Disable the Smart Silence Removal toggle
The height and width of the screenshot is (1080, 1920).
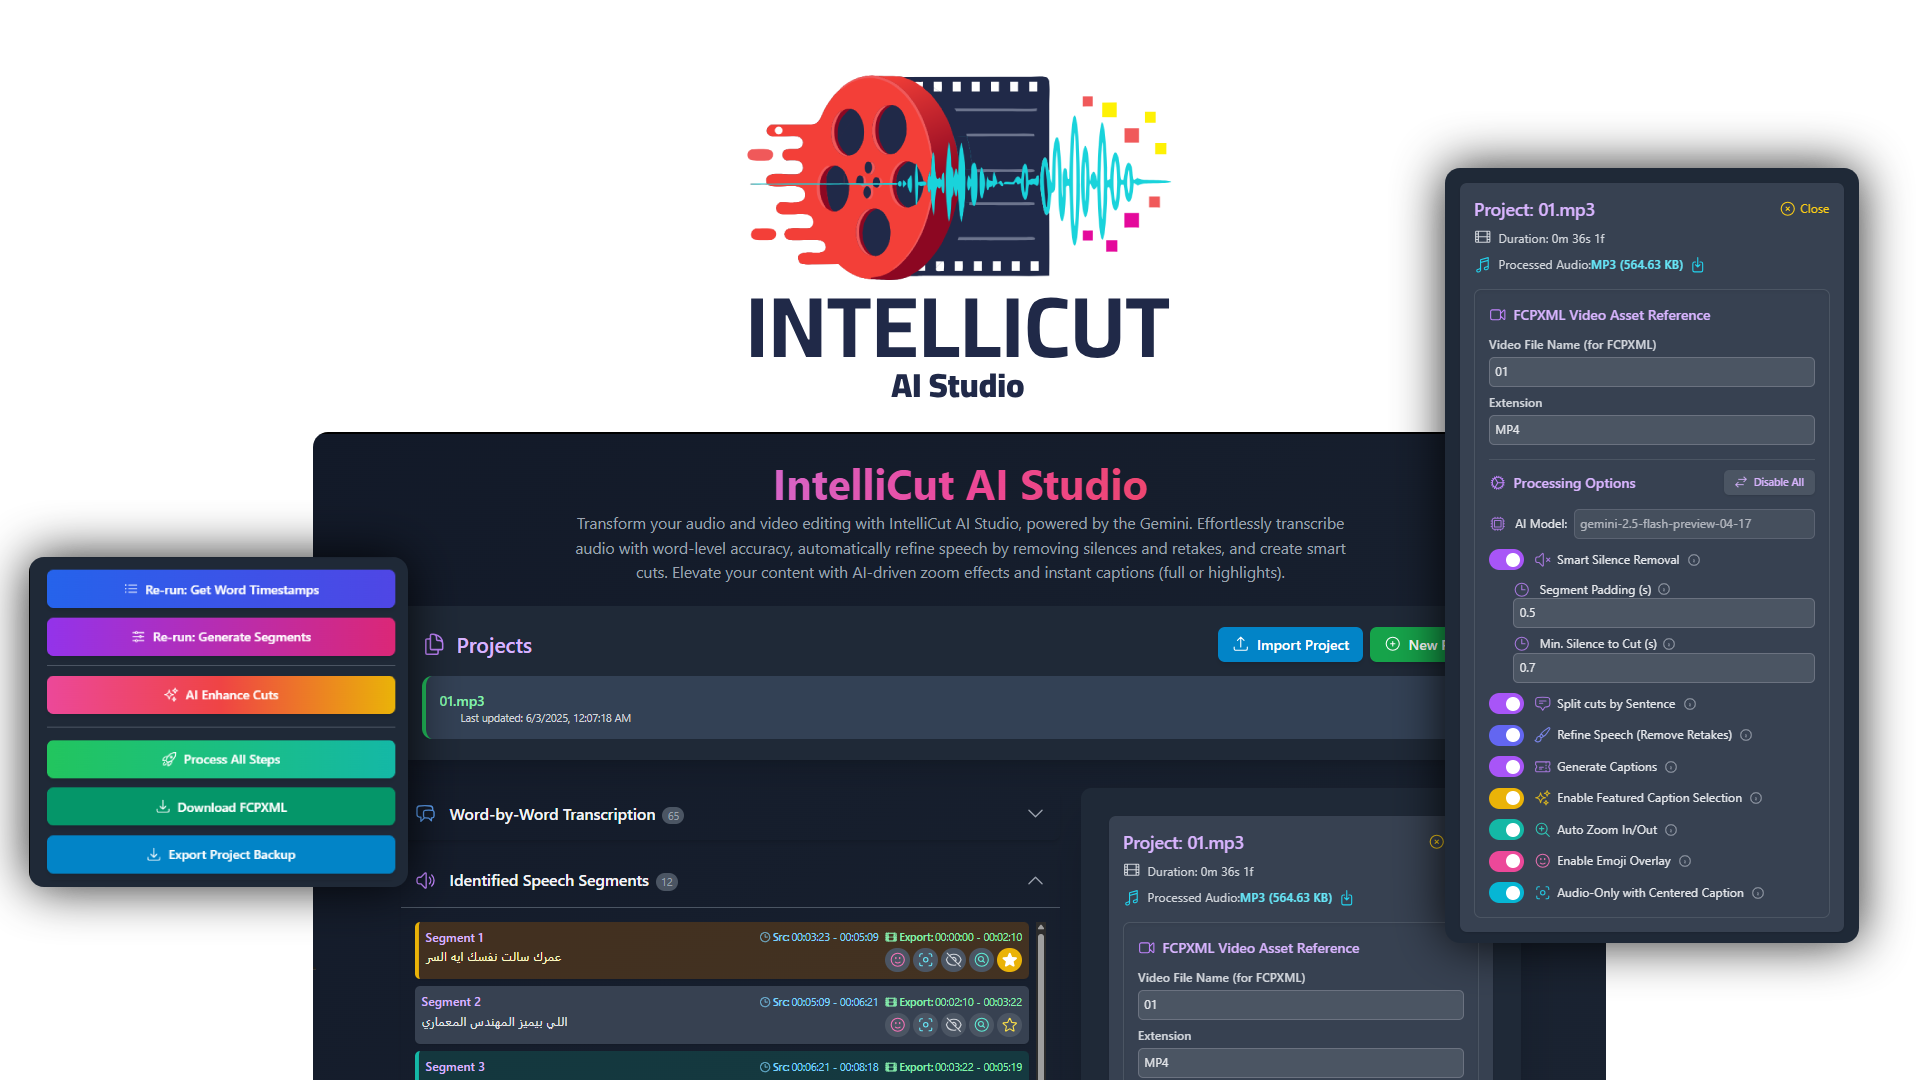pyautogui.click(x=1506, y=559)
